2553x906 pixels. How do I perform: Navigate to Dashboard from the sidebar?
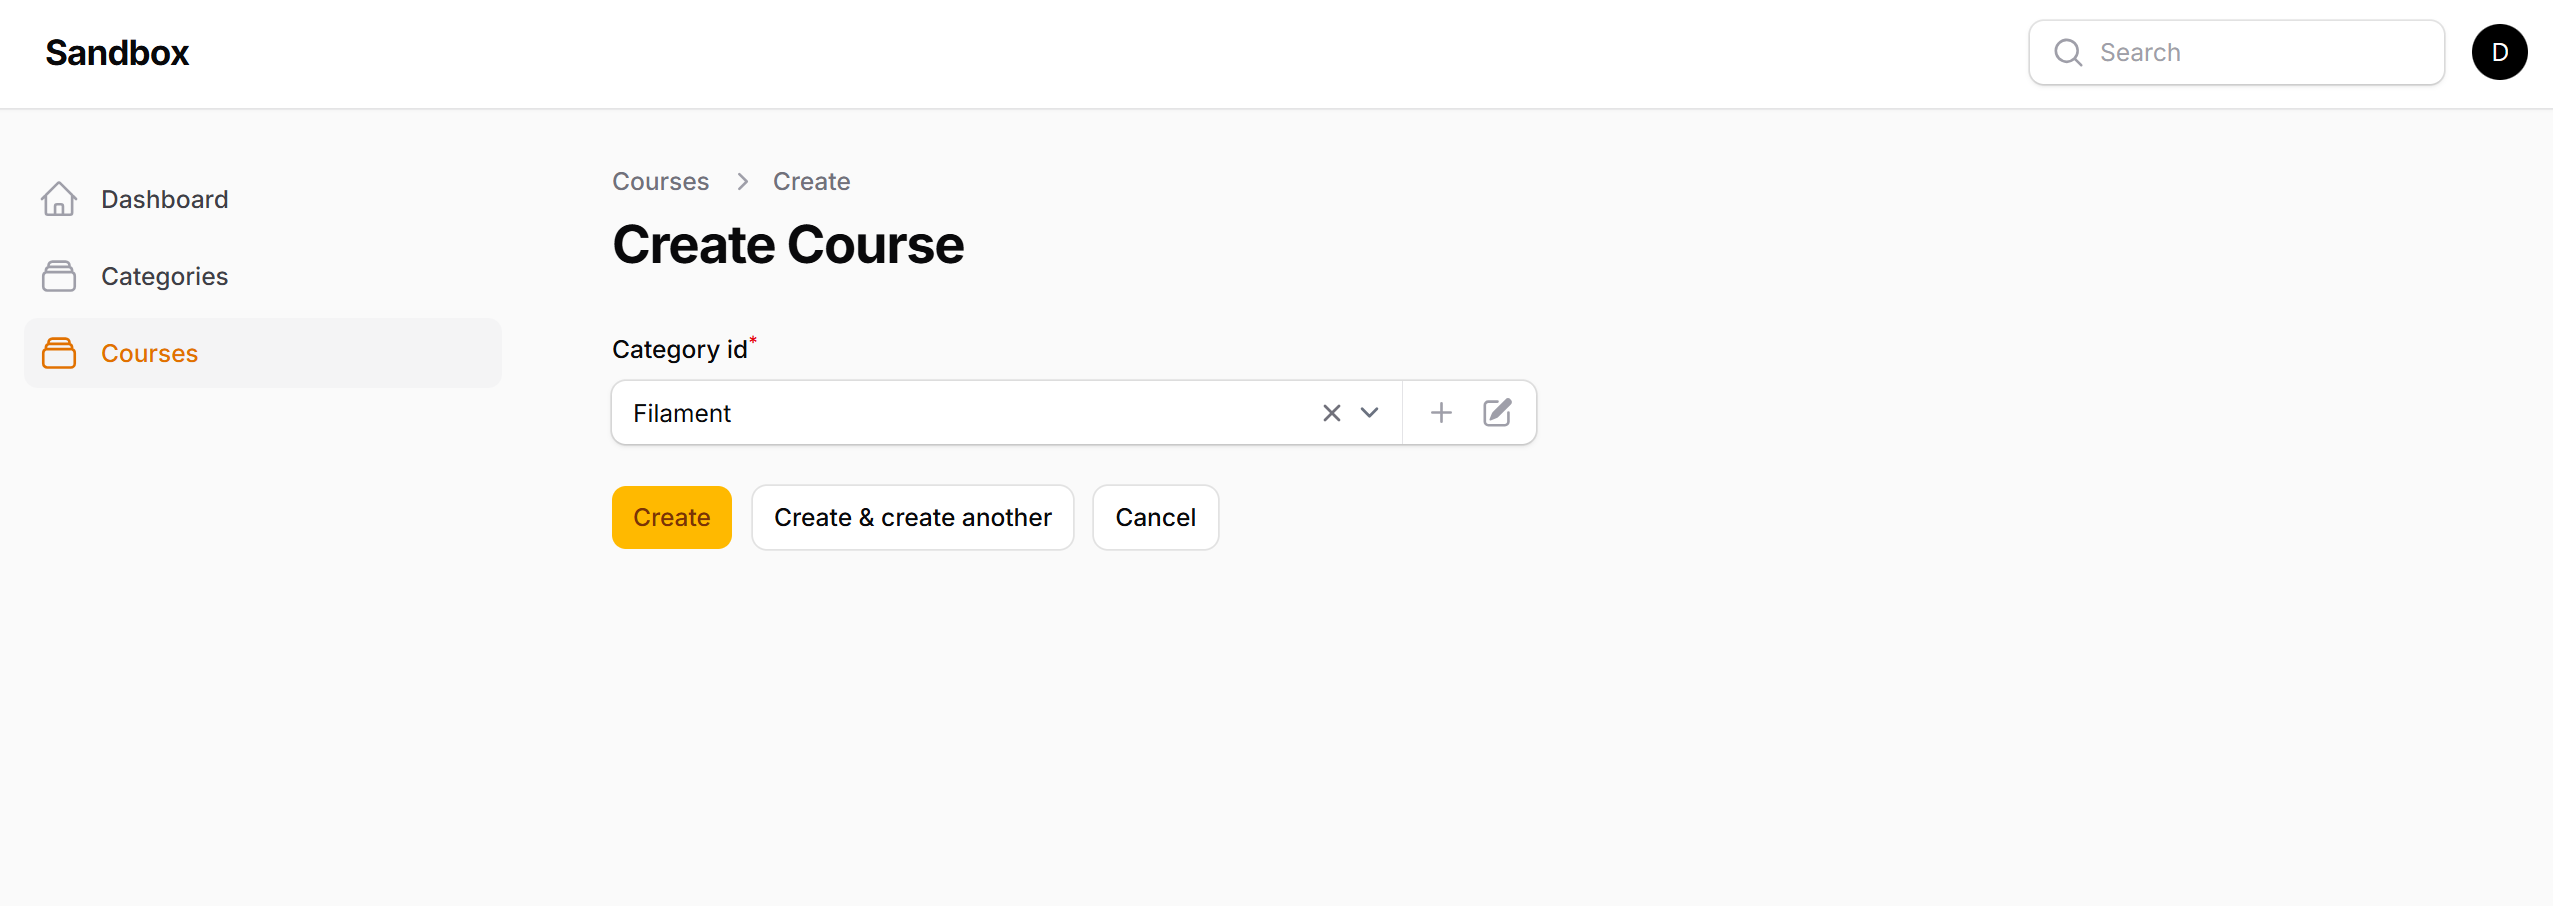tap(164, 199)
